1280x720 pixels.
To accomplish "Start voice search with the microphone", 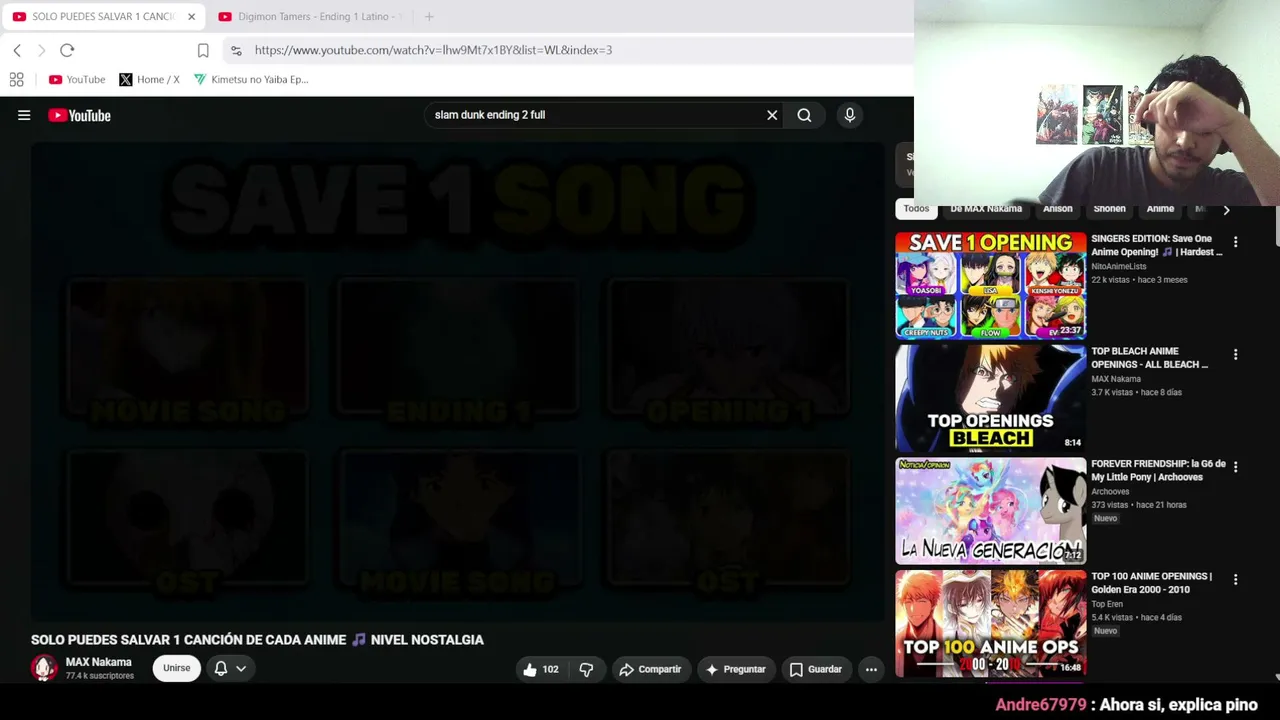I will (x=850, y=115).
